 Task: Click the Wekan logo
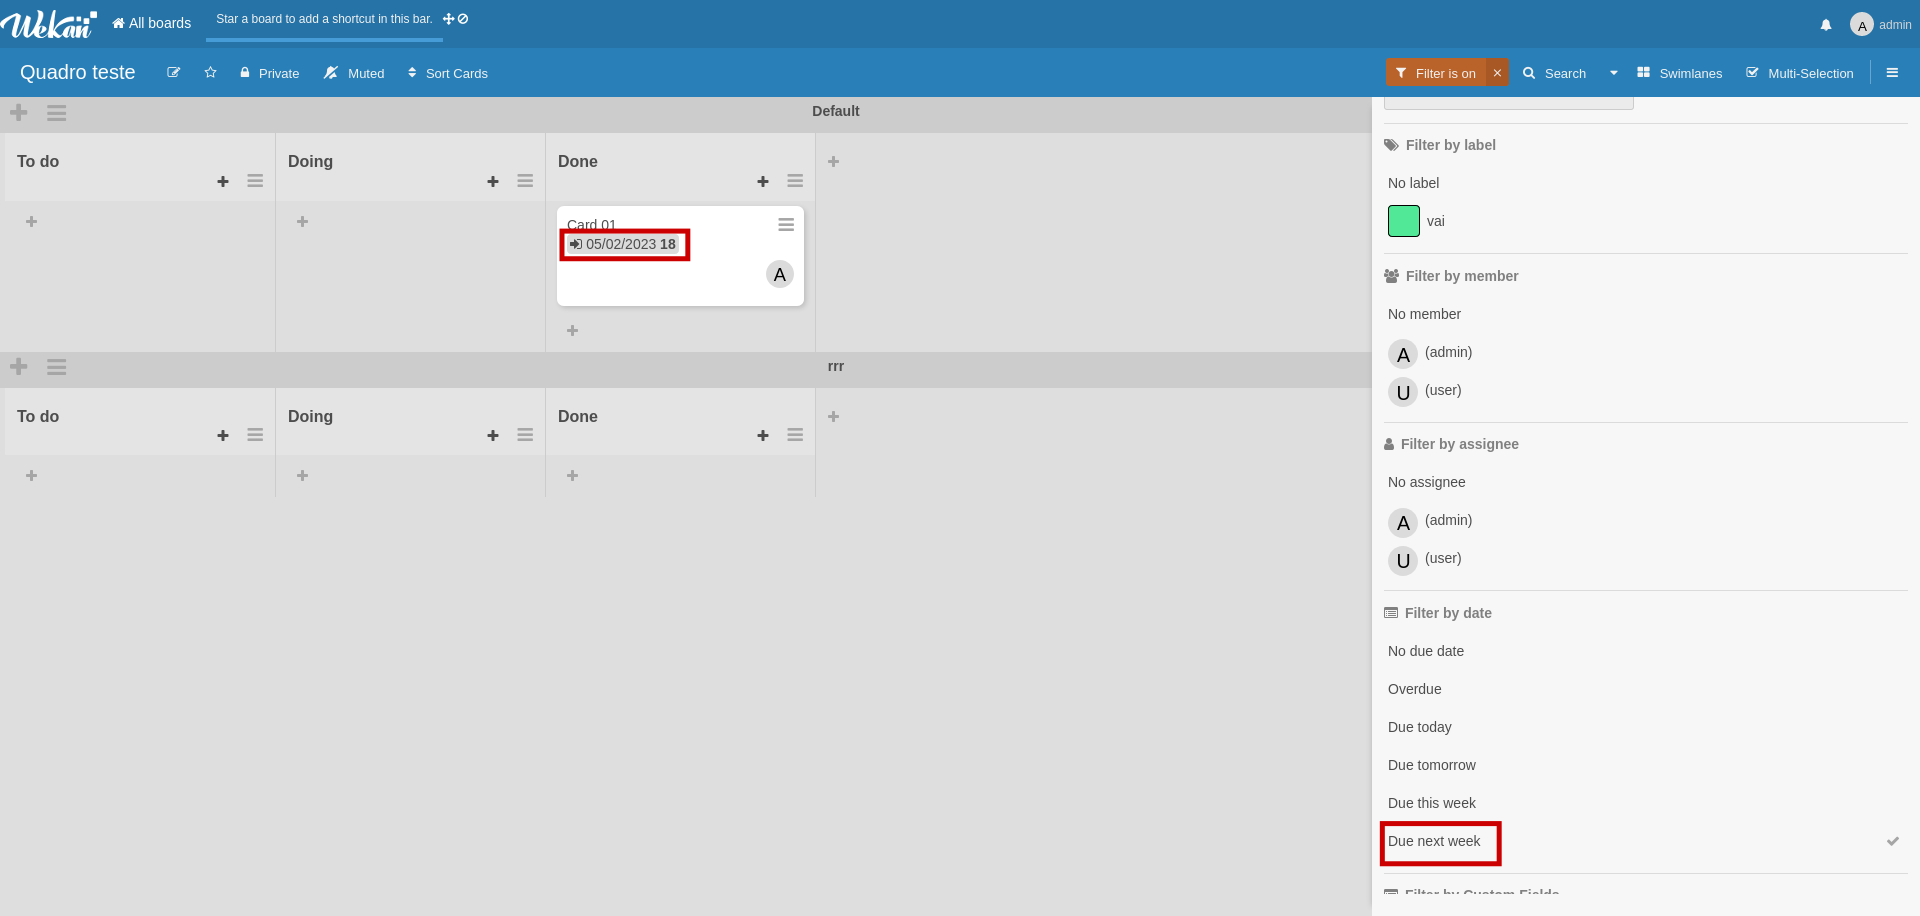(48, 24)
